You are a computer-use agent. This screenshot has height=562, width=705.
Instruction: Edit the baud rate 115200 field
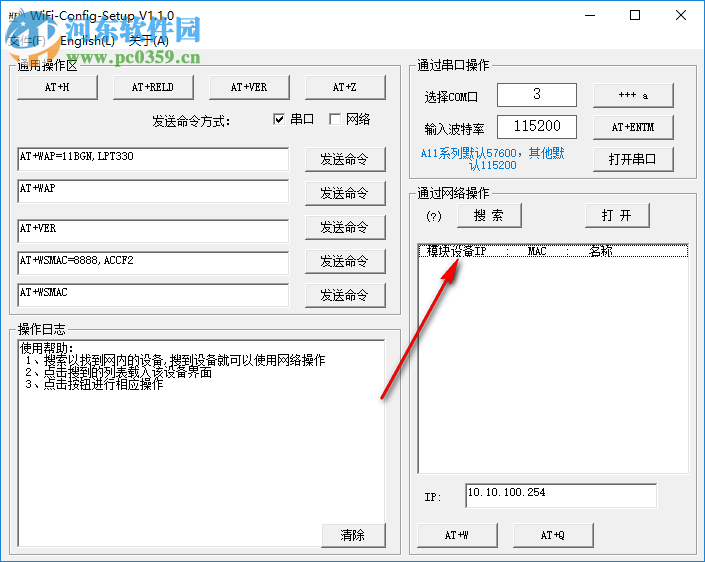537,127
